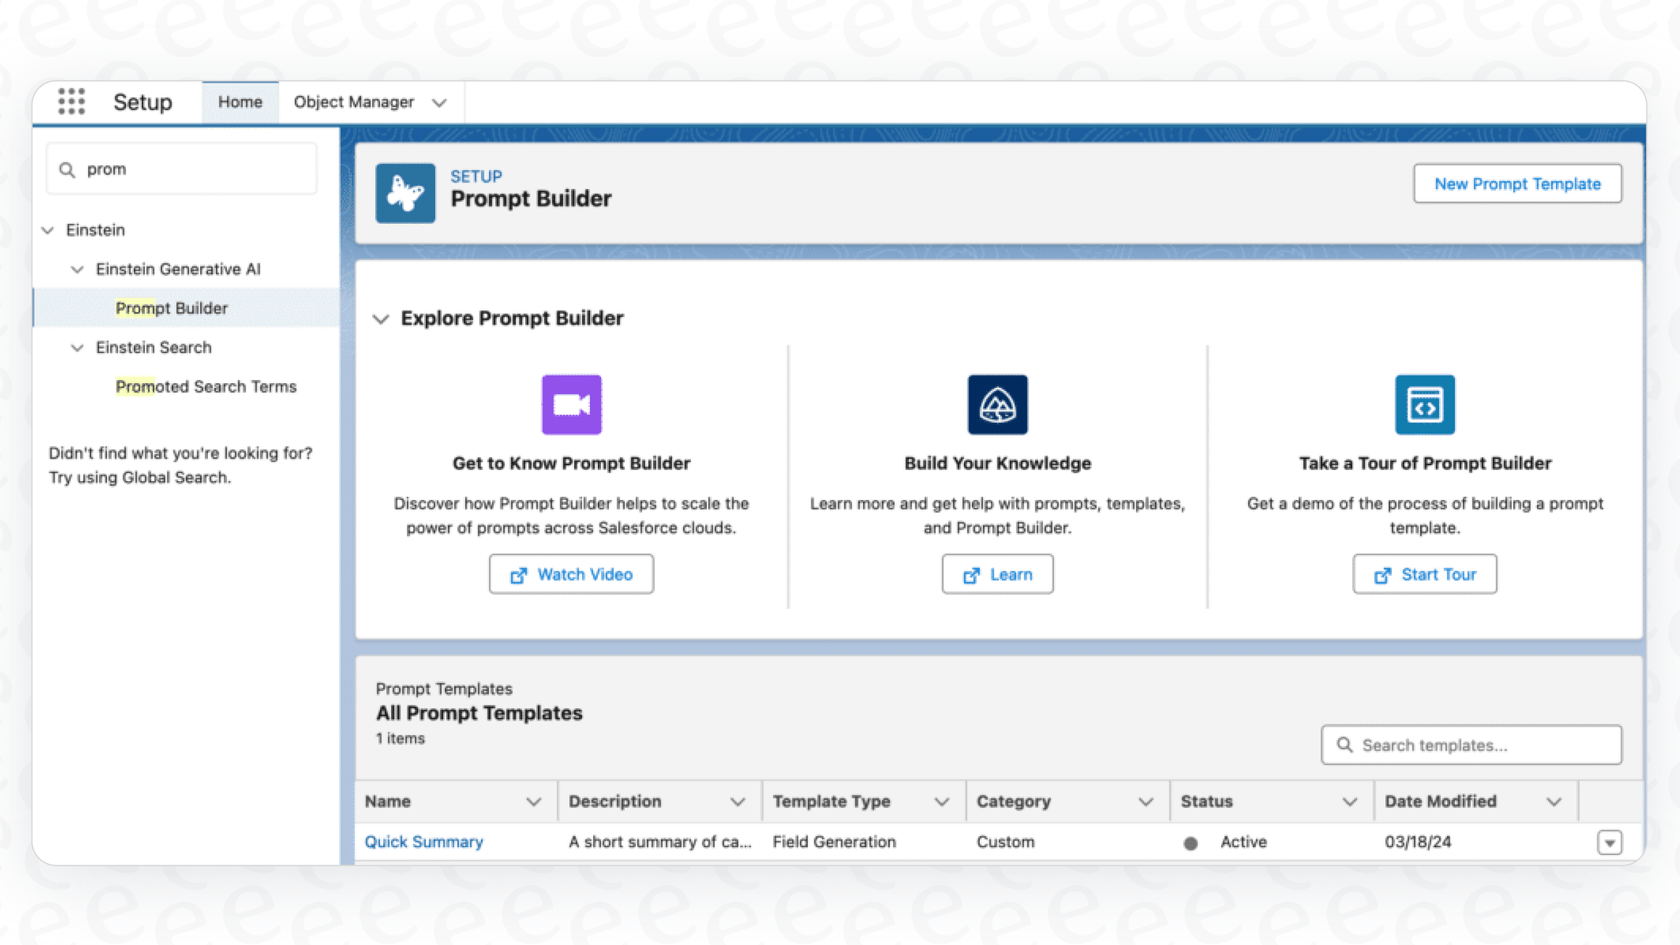Screen dimensions: 1680x945
Task: Click the search icon in Search templates box
Action: [1346, 745]
